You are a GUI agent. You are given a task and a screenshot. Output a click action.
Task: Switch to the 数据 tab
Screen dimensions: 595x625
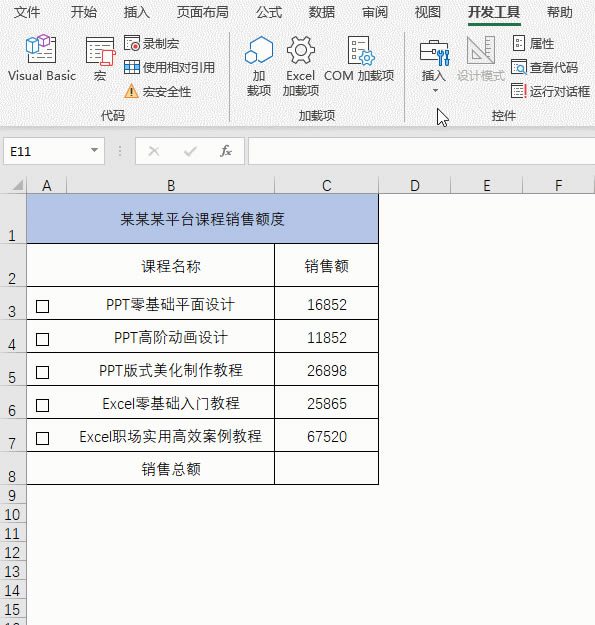(322, 12)
